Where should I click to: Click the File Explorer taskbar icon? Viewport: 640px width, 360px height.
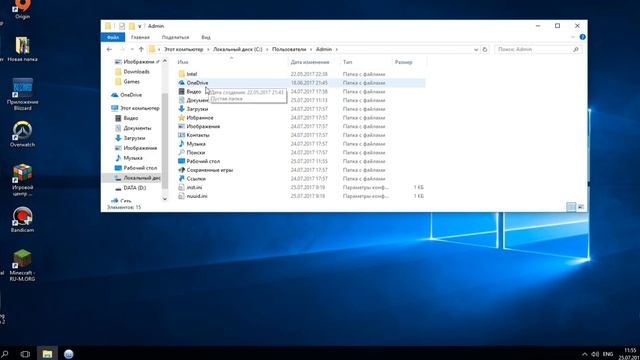pyautogui.click(x=47, y=353)
